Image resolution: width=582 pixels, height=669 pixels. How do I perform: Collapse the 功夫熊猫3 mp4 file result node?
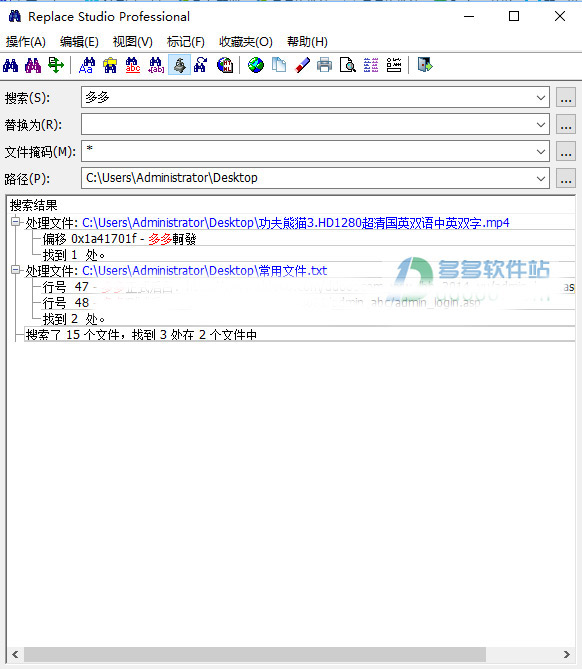16,221
